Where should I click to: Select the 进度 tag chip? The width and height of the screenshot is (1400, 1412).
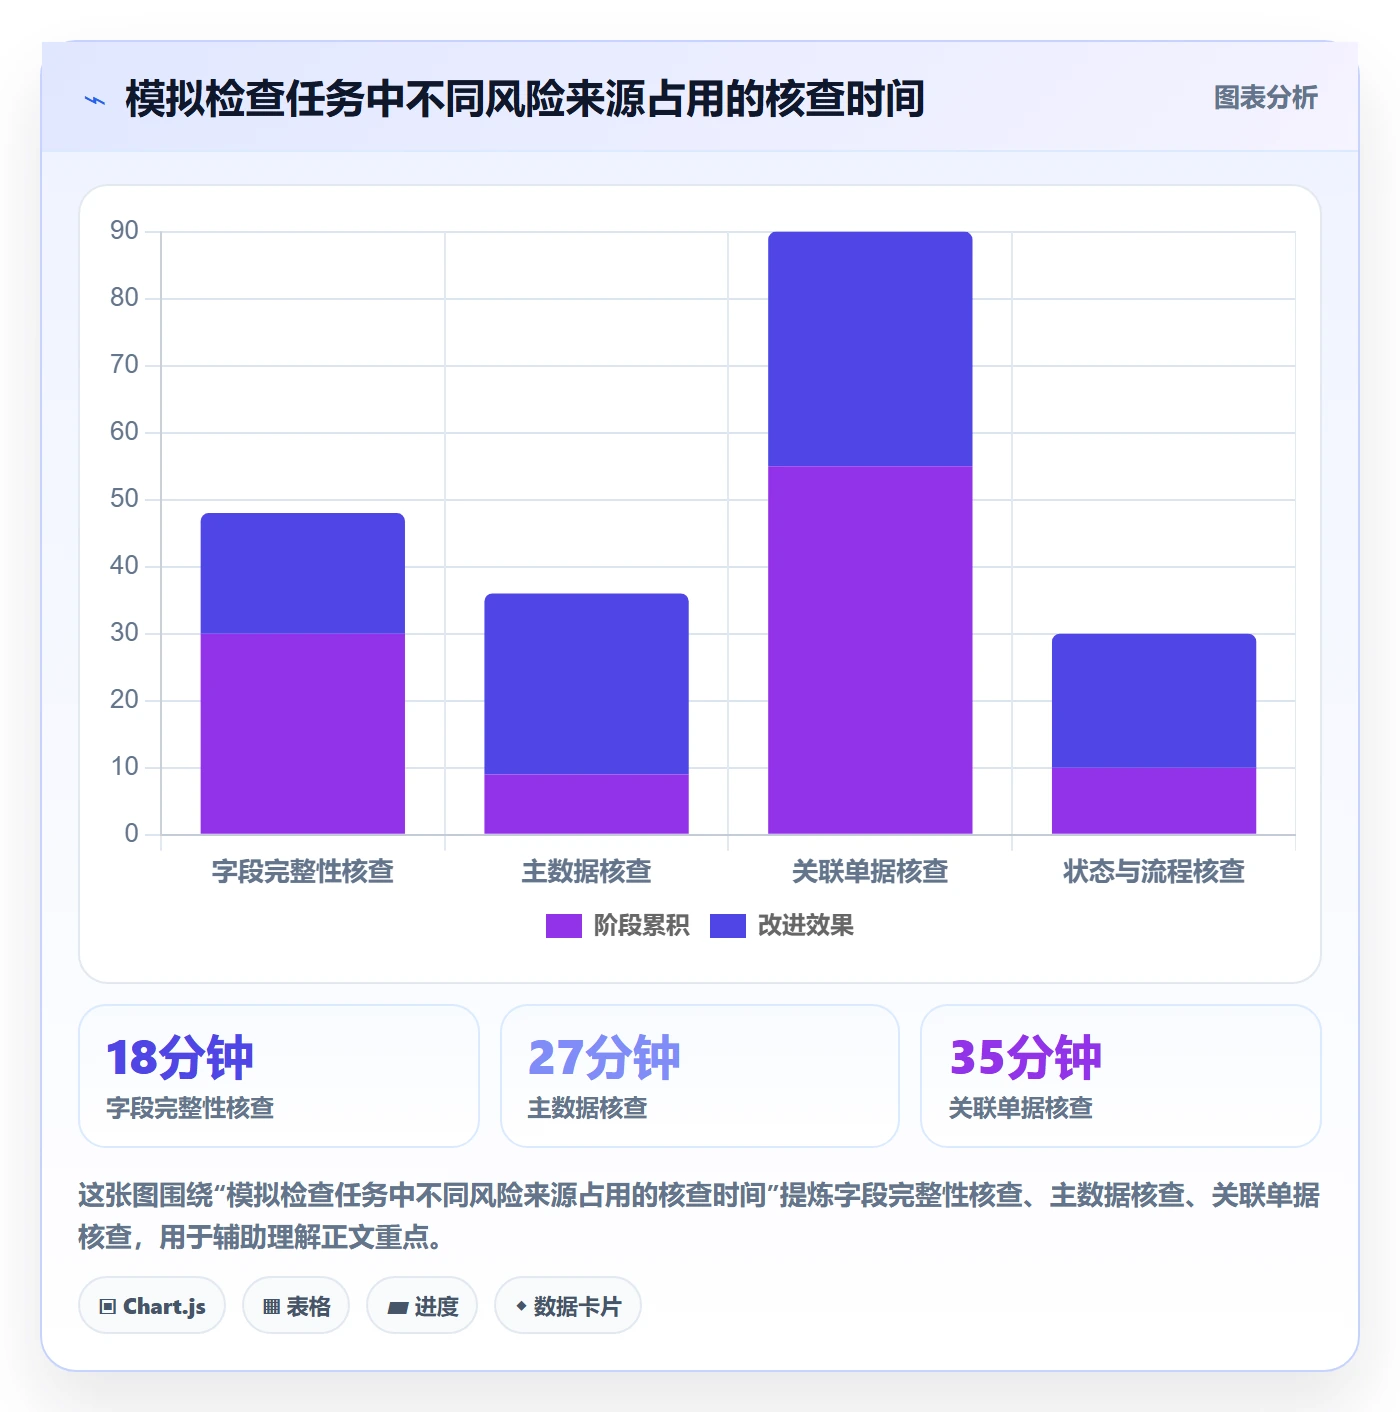(422, 1305)
